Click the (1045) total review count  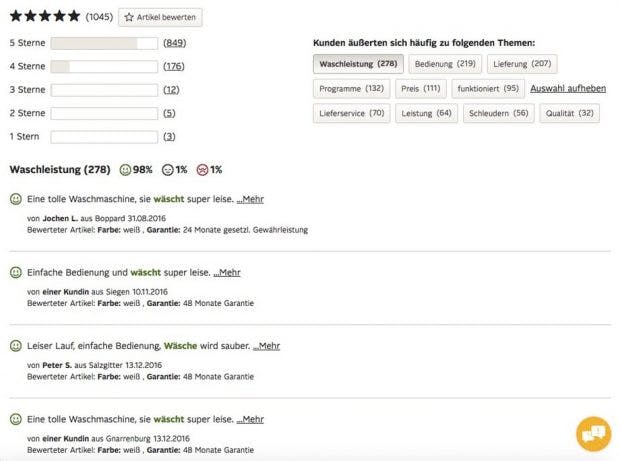pyautogui.click(x=99, y=17)
